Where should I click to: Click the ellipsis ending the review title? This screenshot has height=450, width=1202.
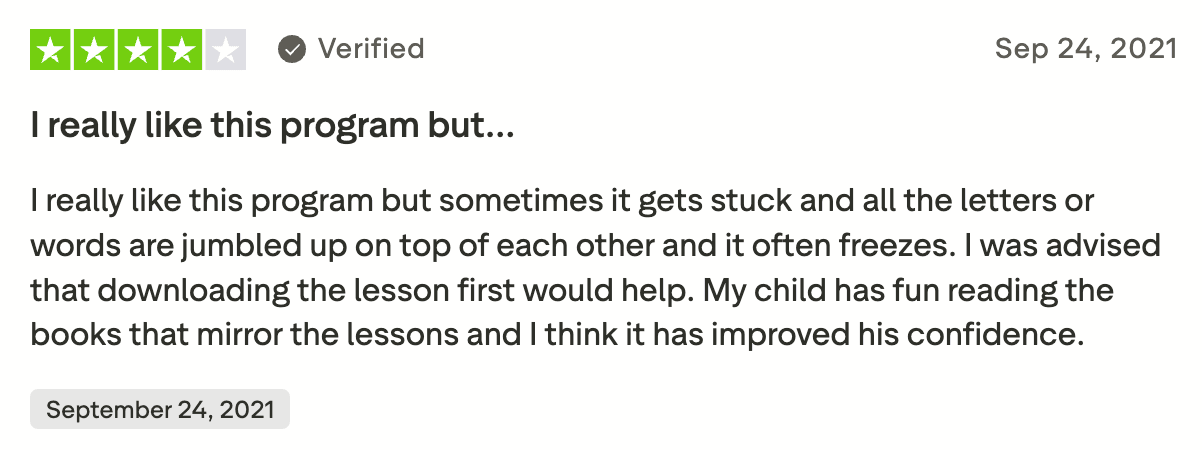click(502, 128)
